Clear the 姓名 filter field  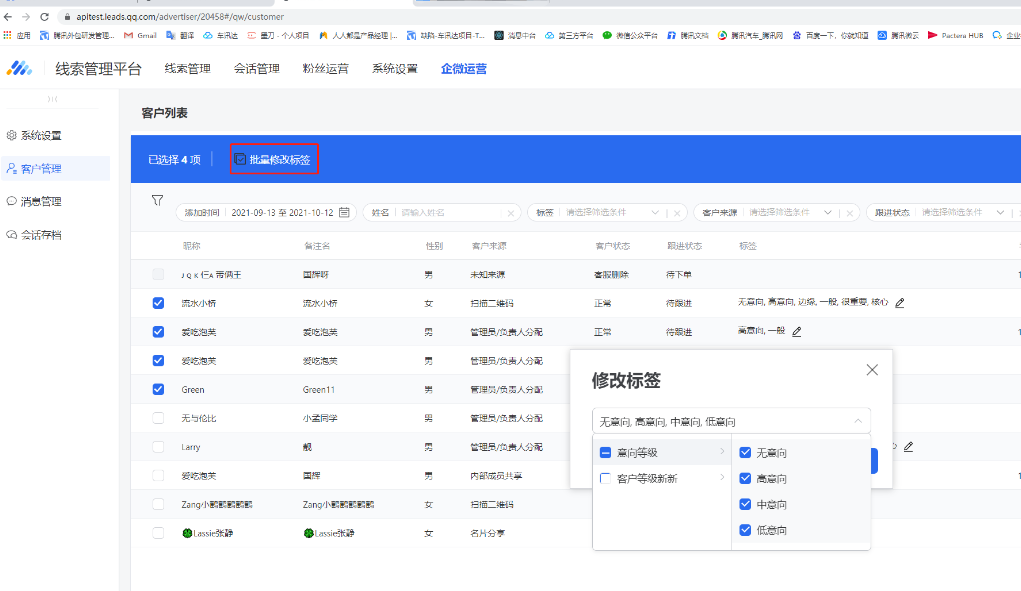coord(510,213)
